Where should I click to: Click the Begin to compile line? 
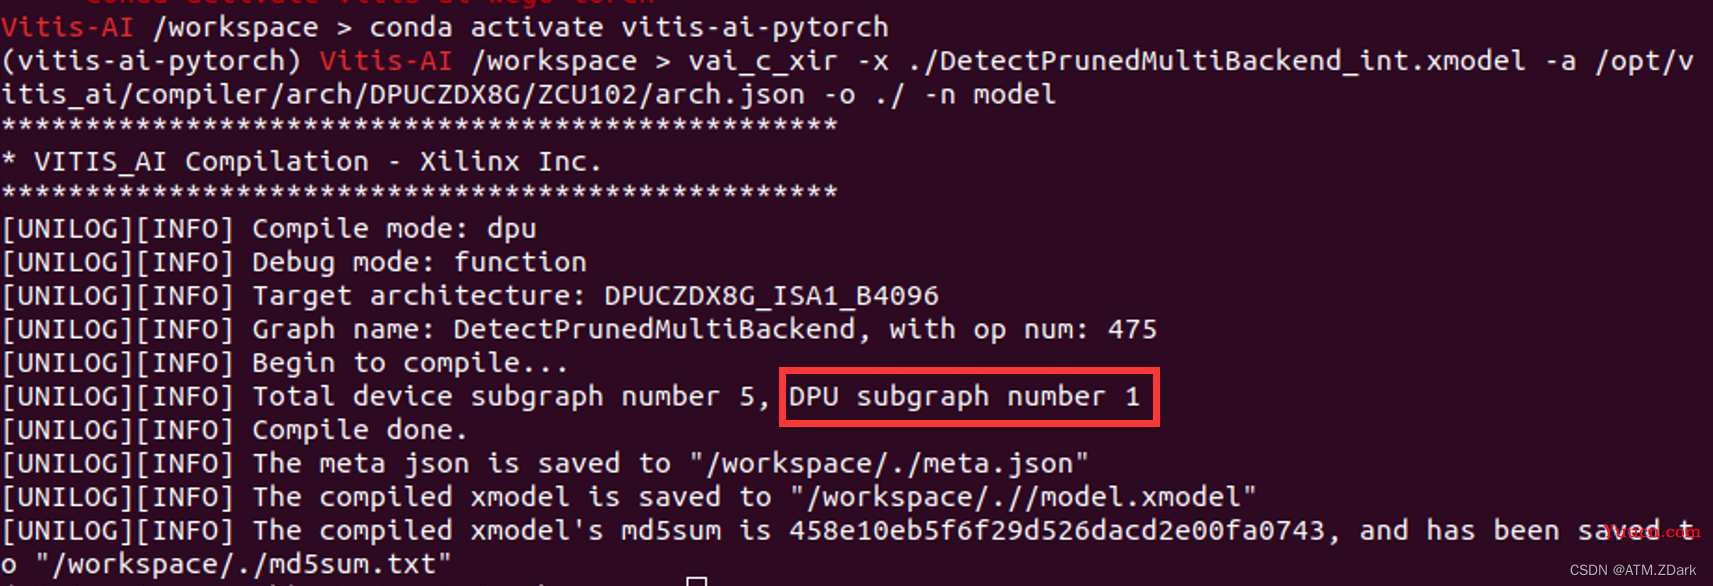[284, 363]
